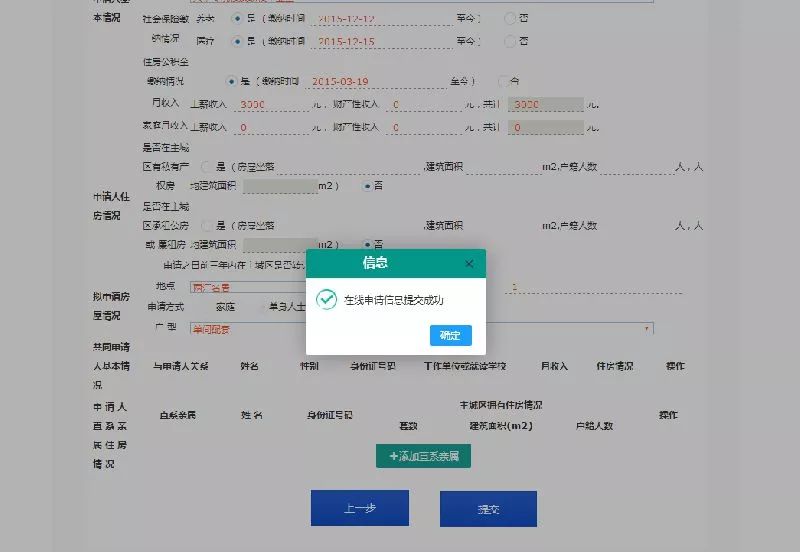
Task: Click the 私有产权房 户籍人数 field
Action: [x=637, y=167]
